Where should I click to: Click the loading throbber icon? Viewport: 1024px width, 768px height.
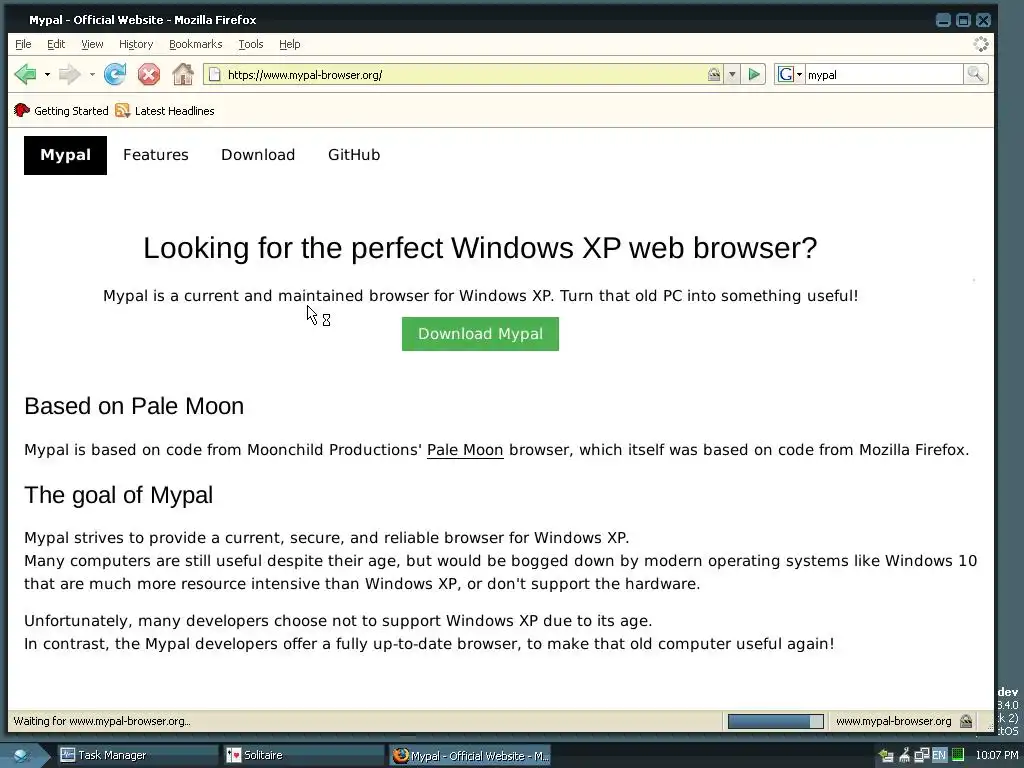coord(980,44)
